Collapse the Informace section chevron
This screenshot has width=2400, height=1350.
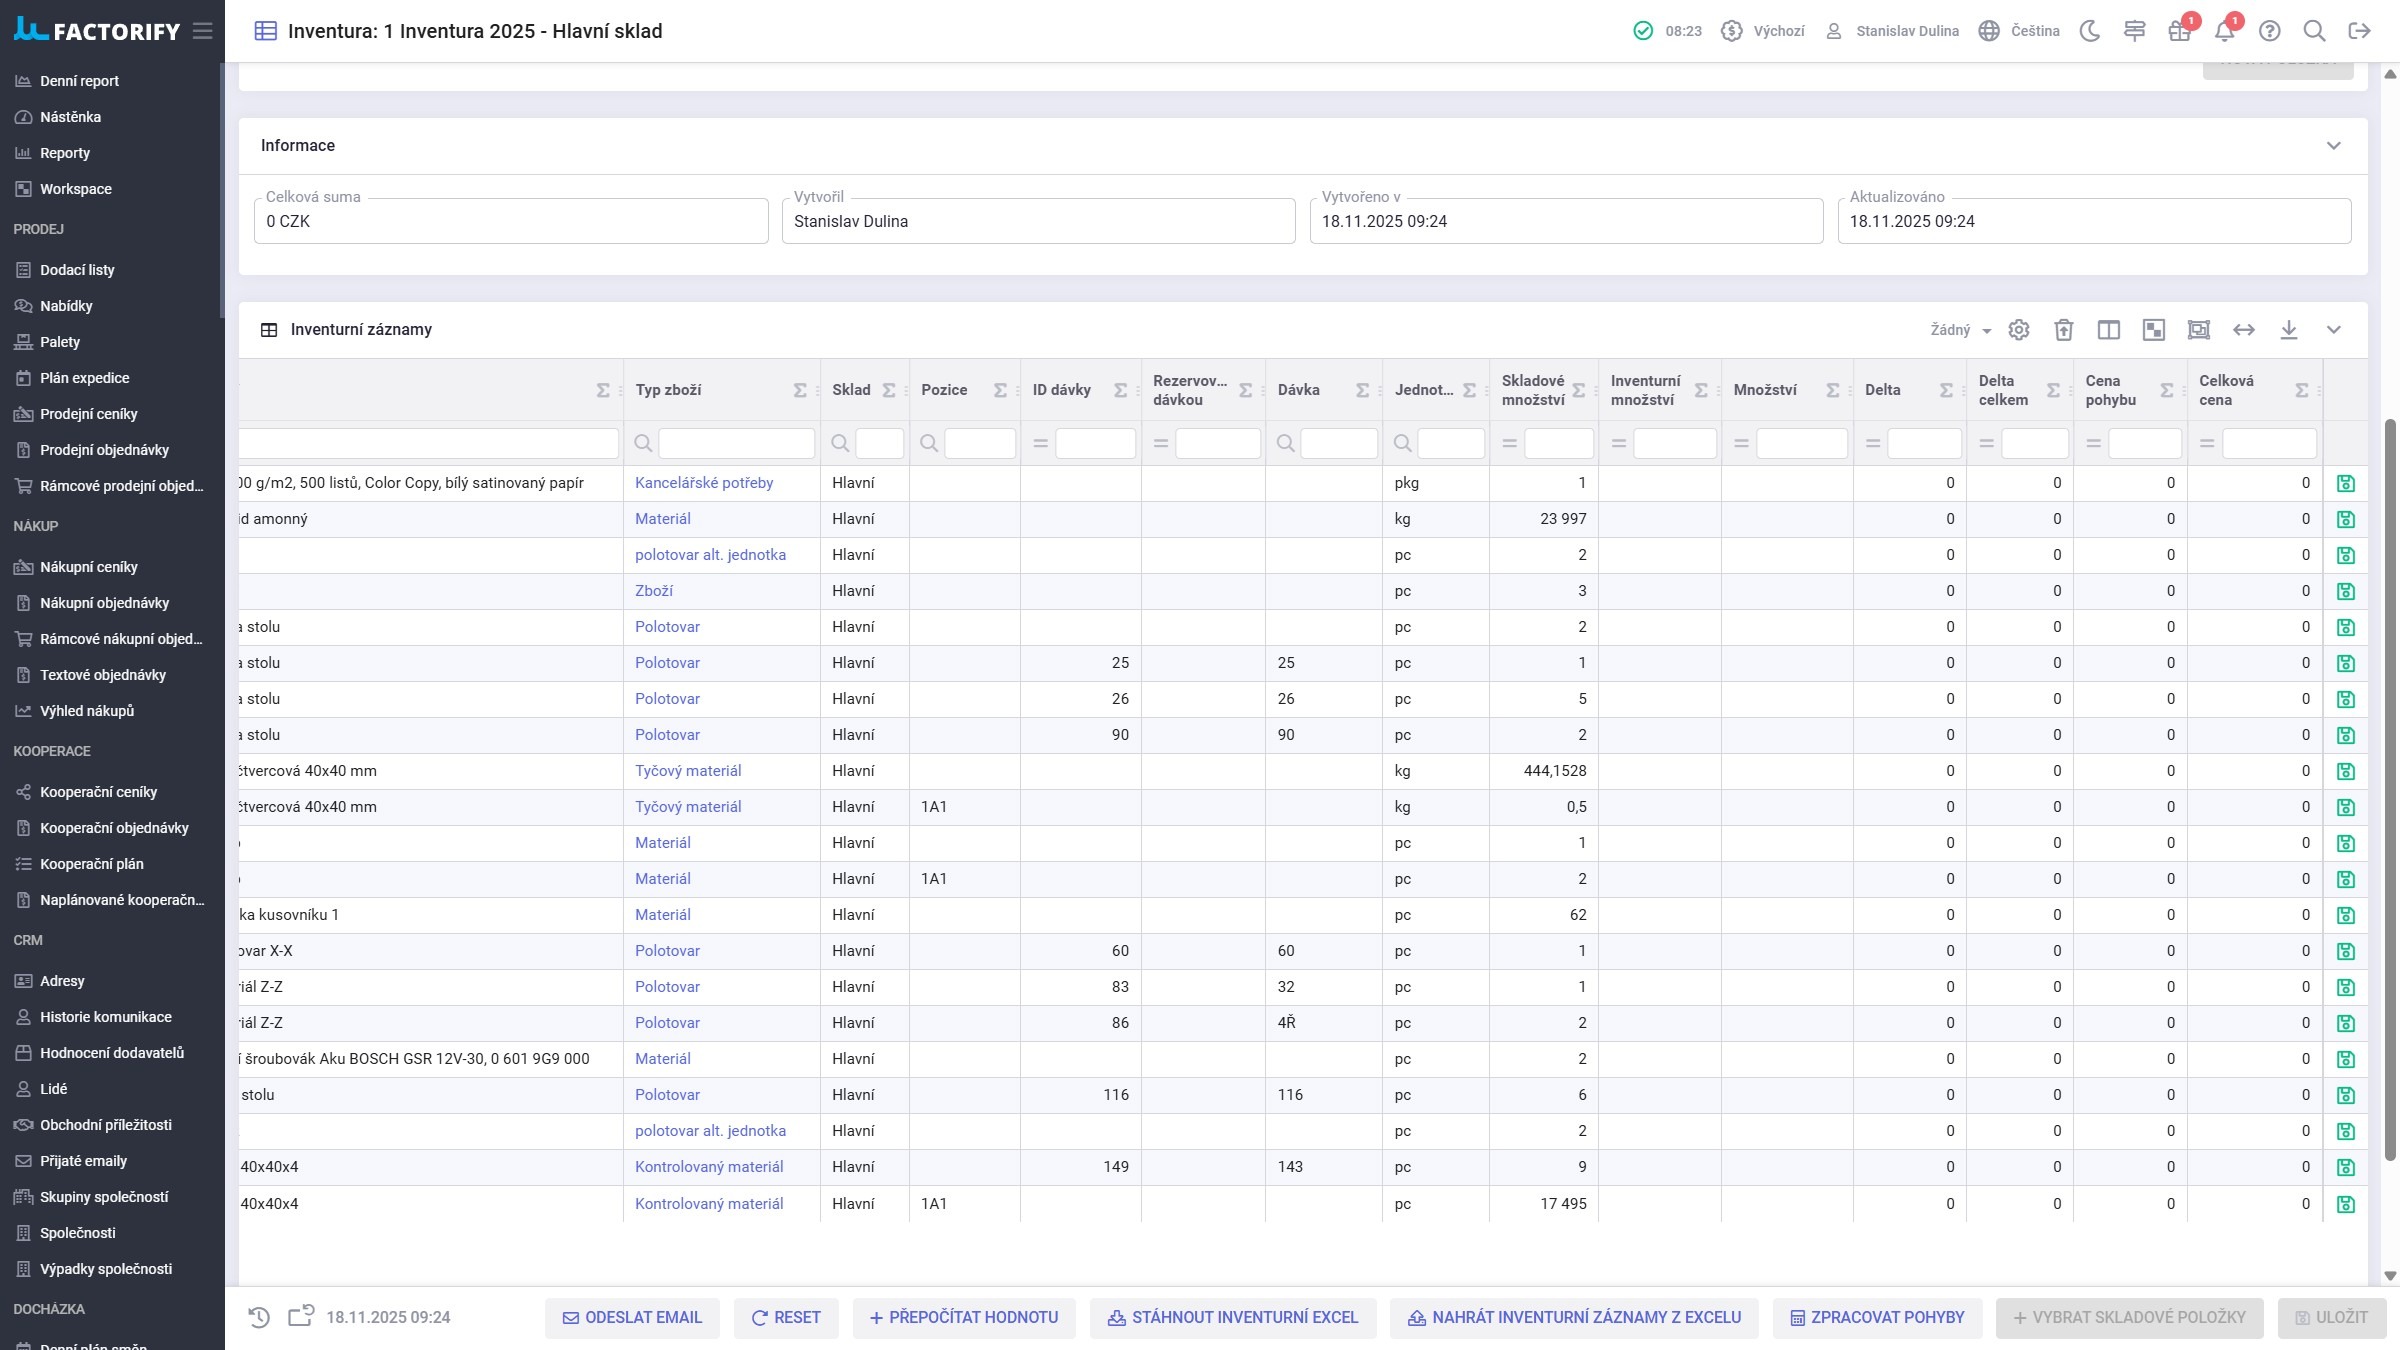tap(2333, 146)
